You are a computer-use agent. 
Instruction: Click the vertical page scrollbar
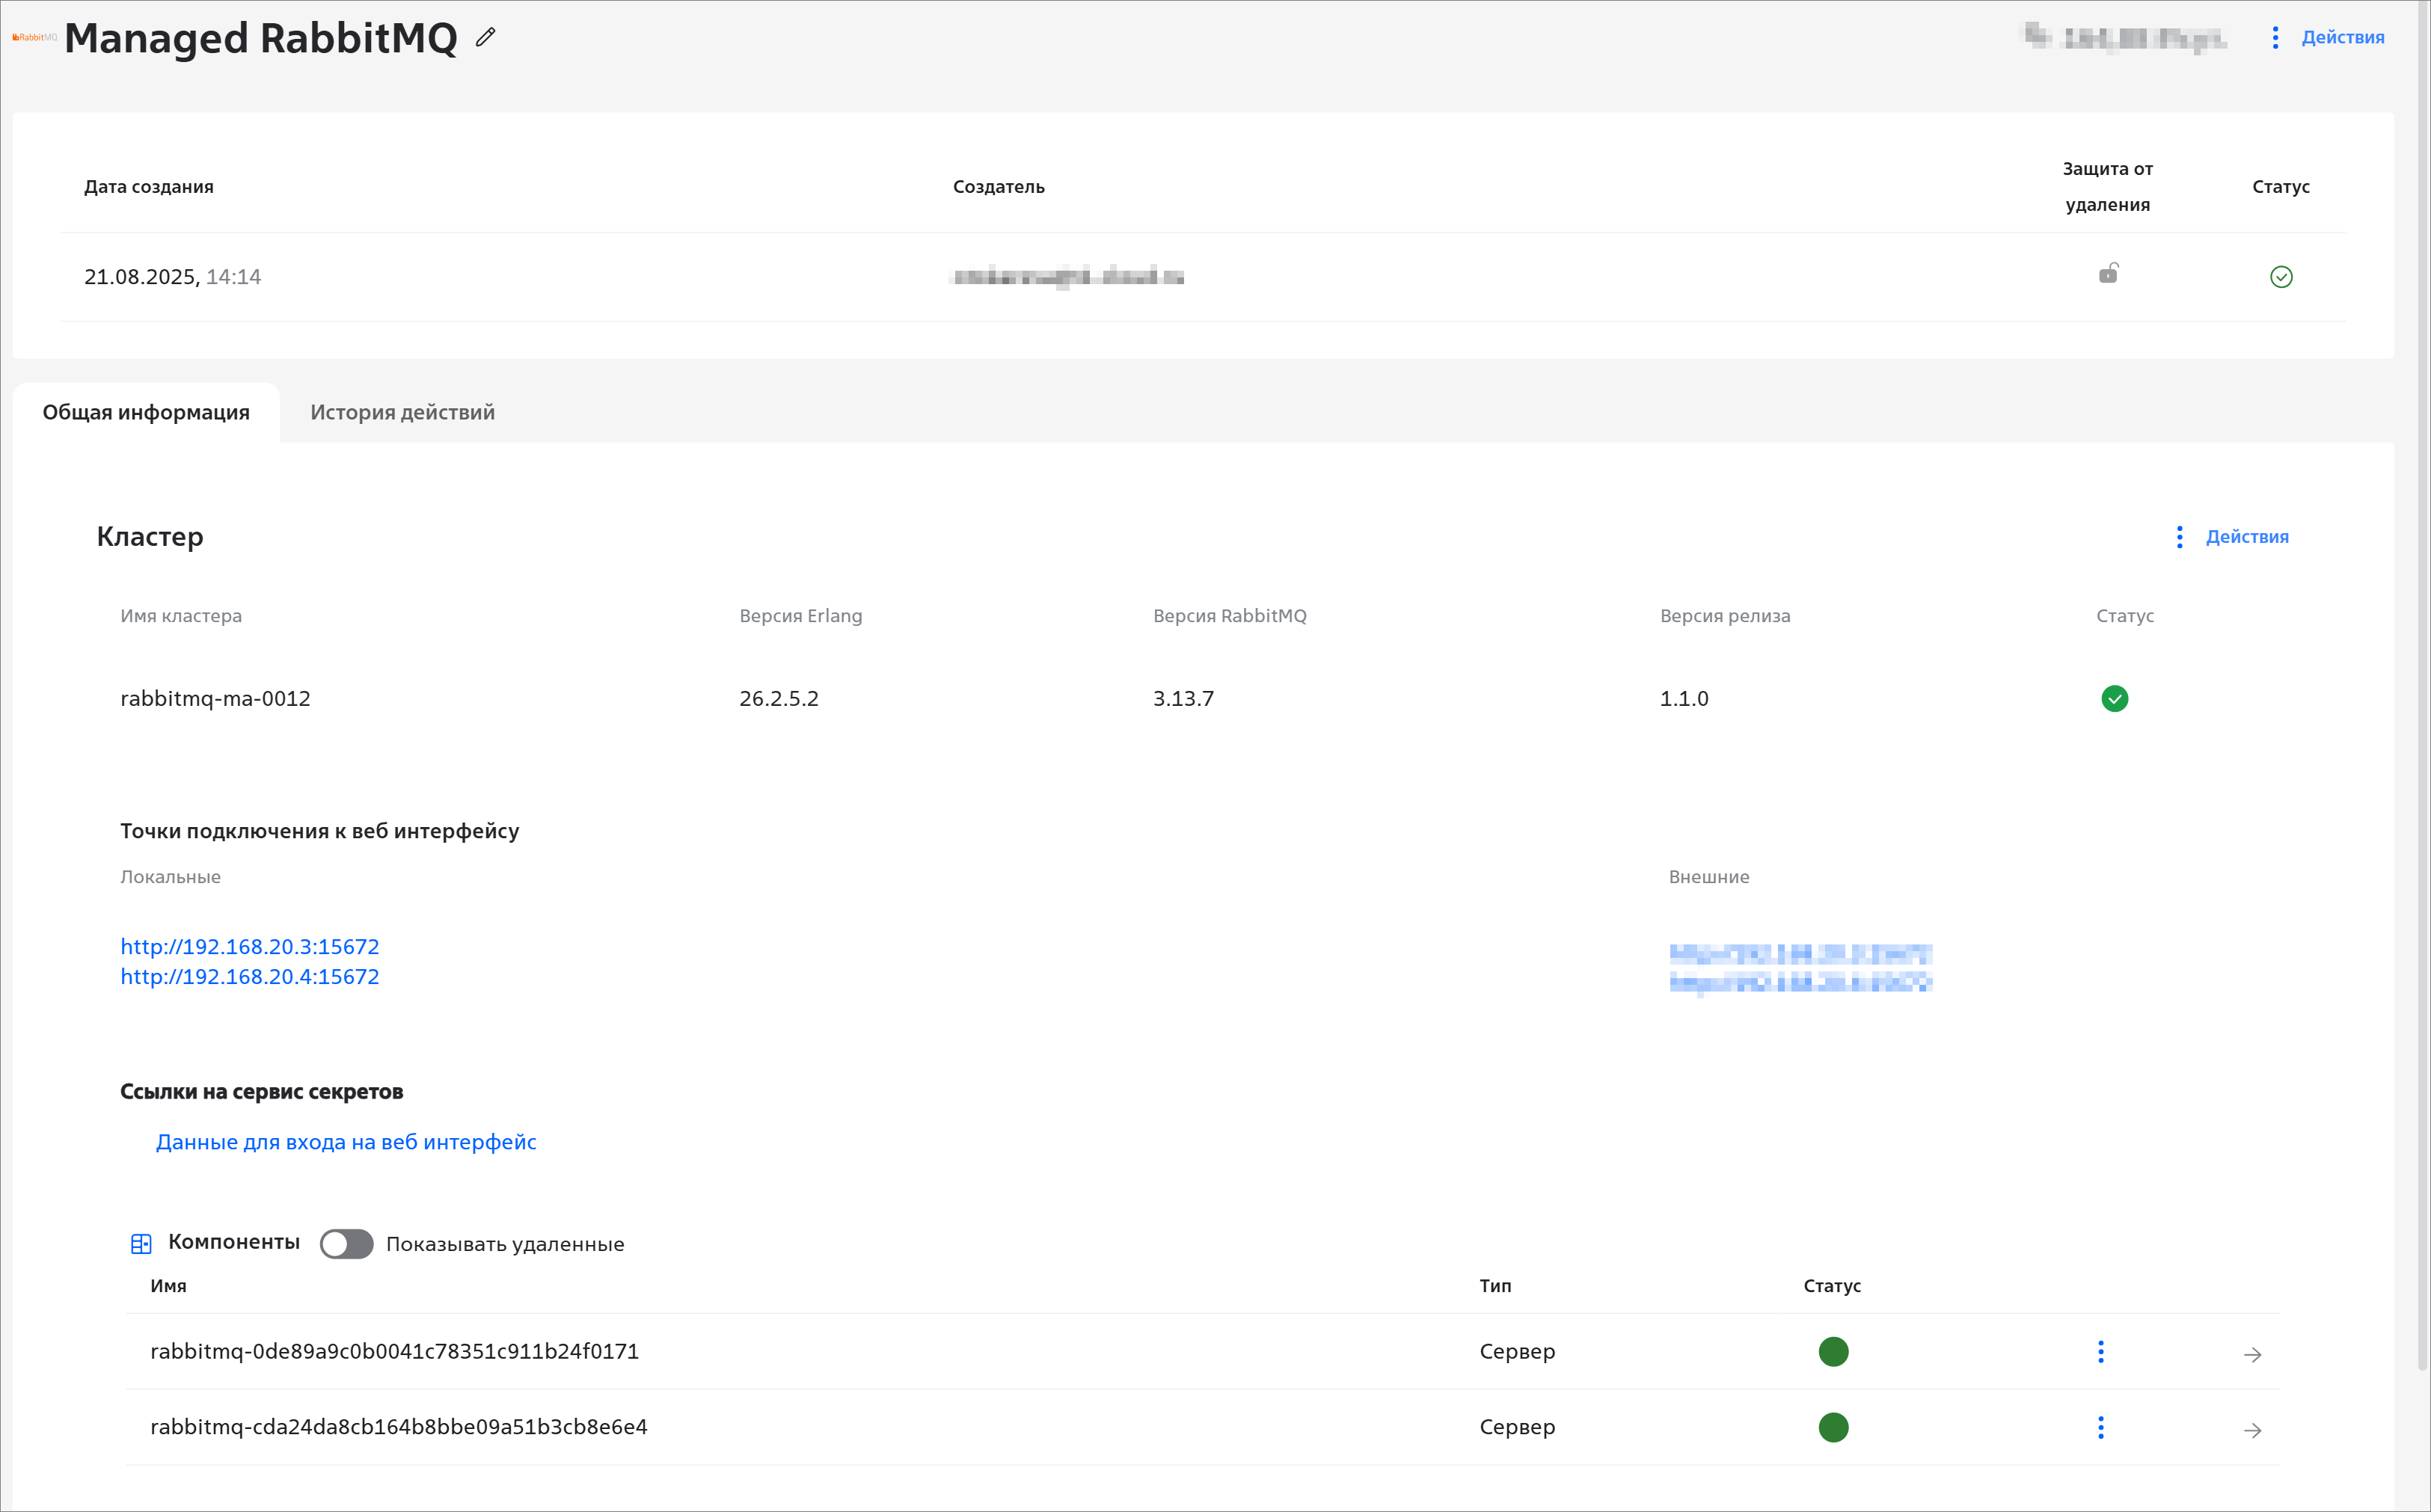point(2422,700)
